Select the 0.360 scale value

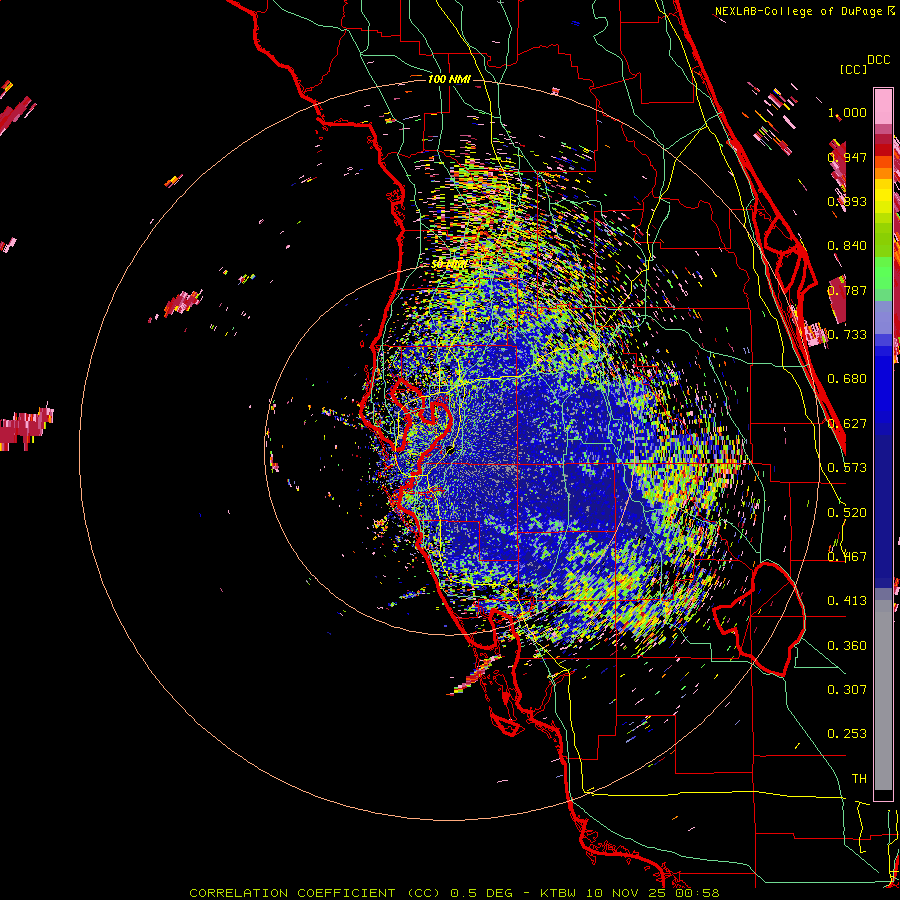(x=847, y=646)
